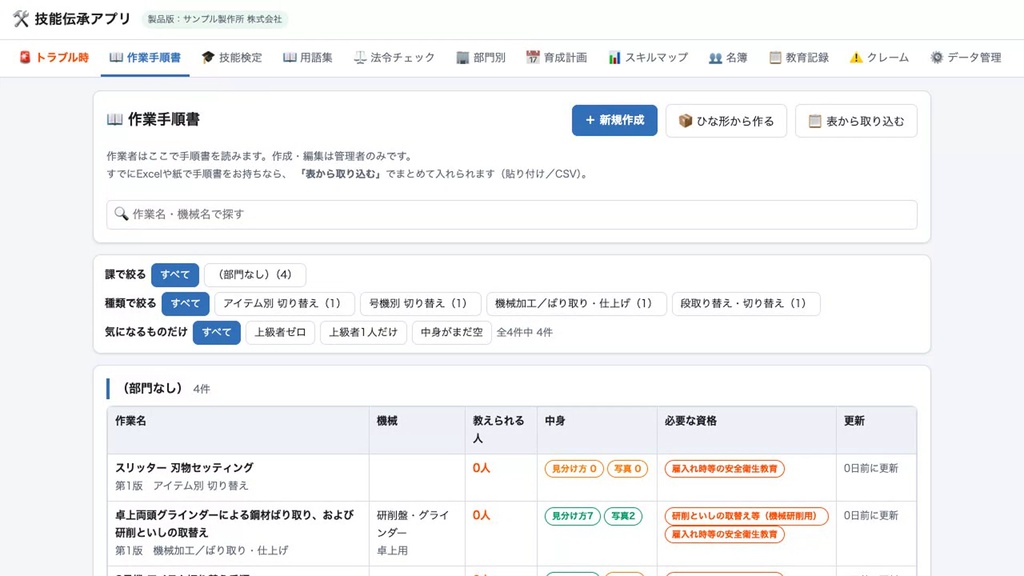Focus the 作業名・機械名で探す search field
The height and width of the screenshot is (576, 1024).
512,214
